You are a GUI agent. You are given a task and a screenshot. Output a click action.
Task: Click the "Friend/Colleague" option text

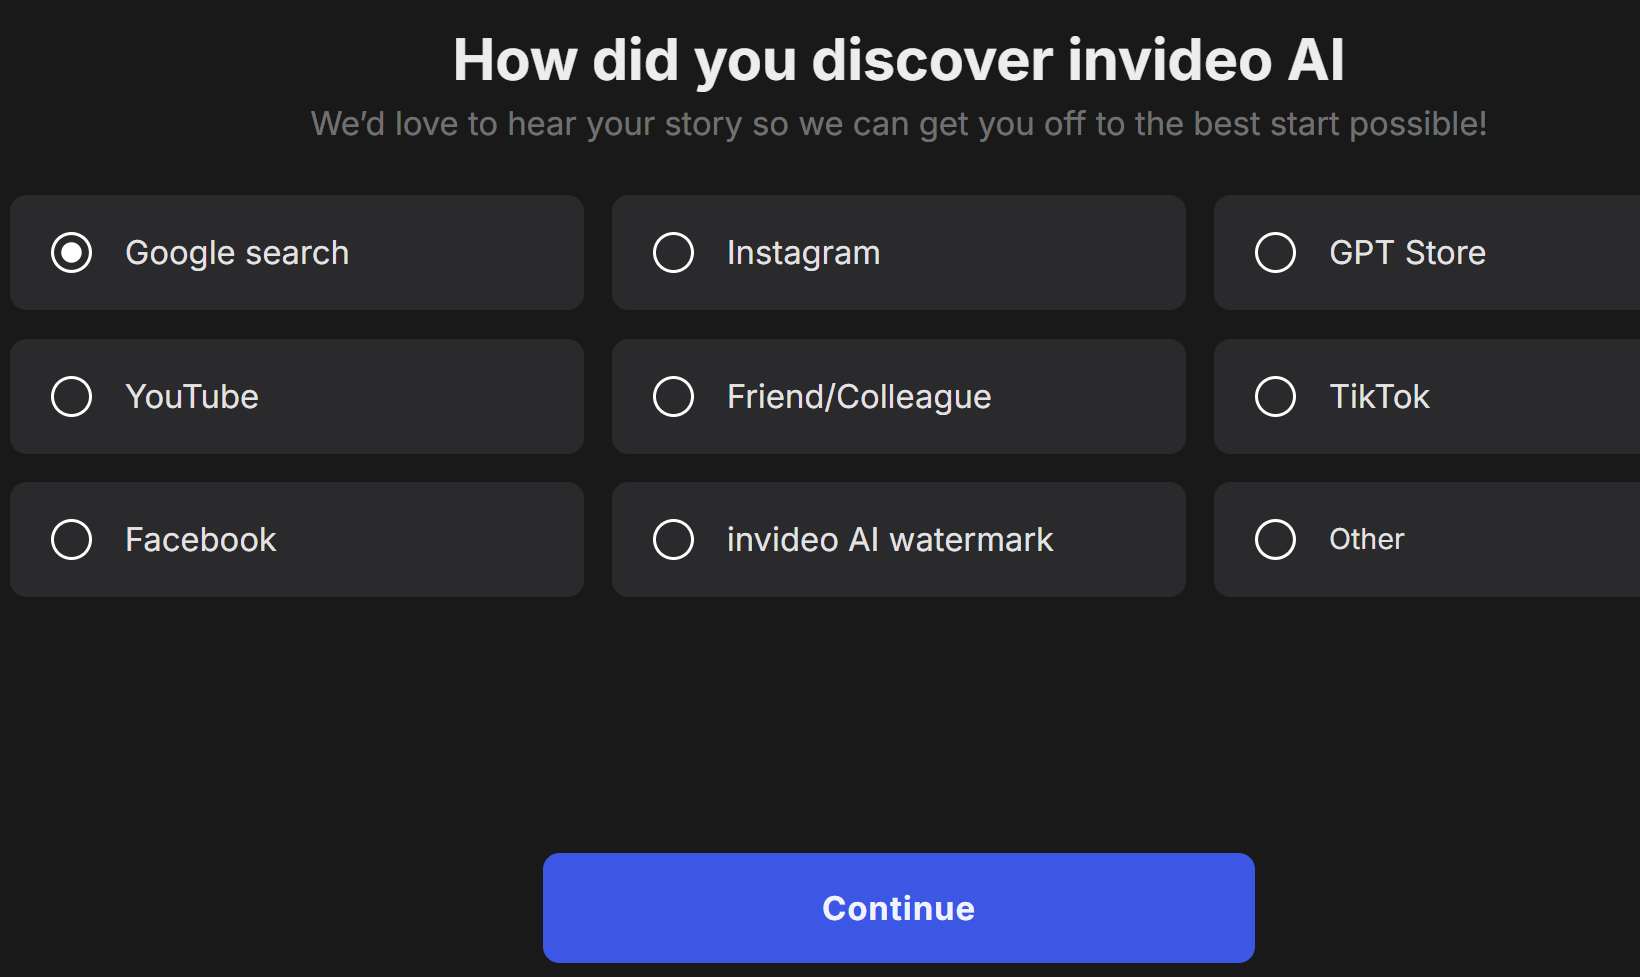click(859, 397)
